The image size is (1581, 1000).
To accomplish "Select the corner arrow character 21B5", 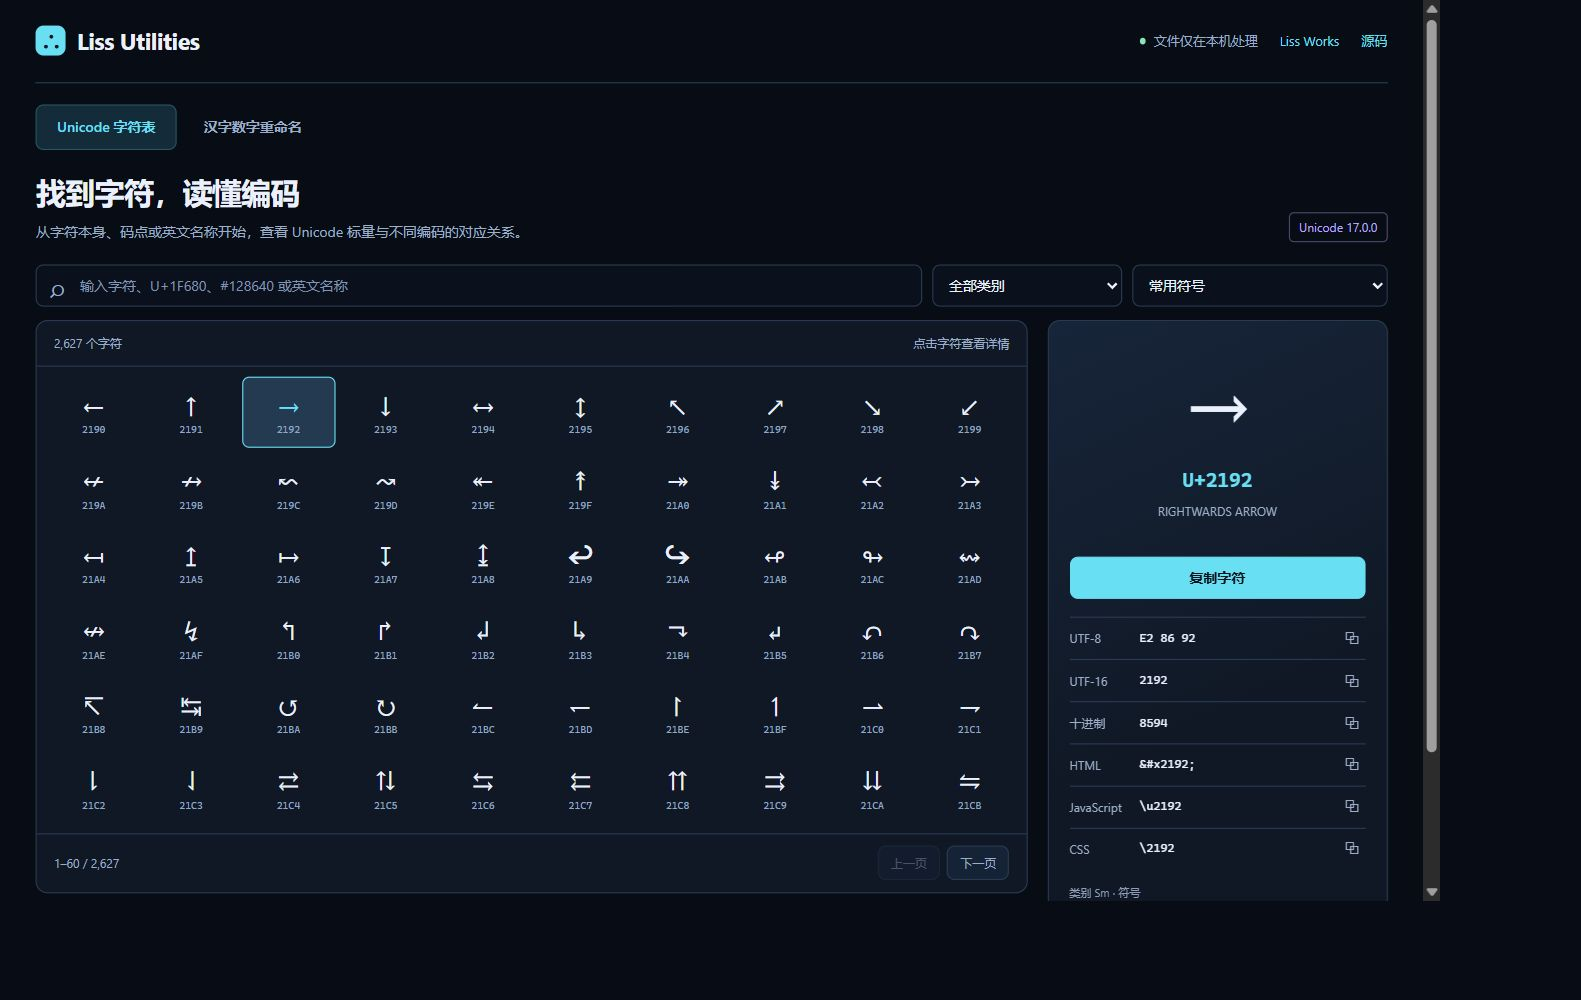I will pos(775,638).
